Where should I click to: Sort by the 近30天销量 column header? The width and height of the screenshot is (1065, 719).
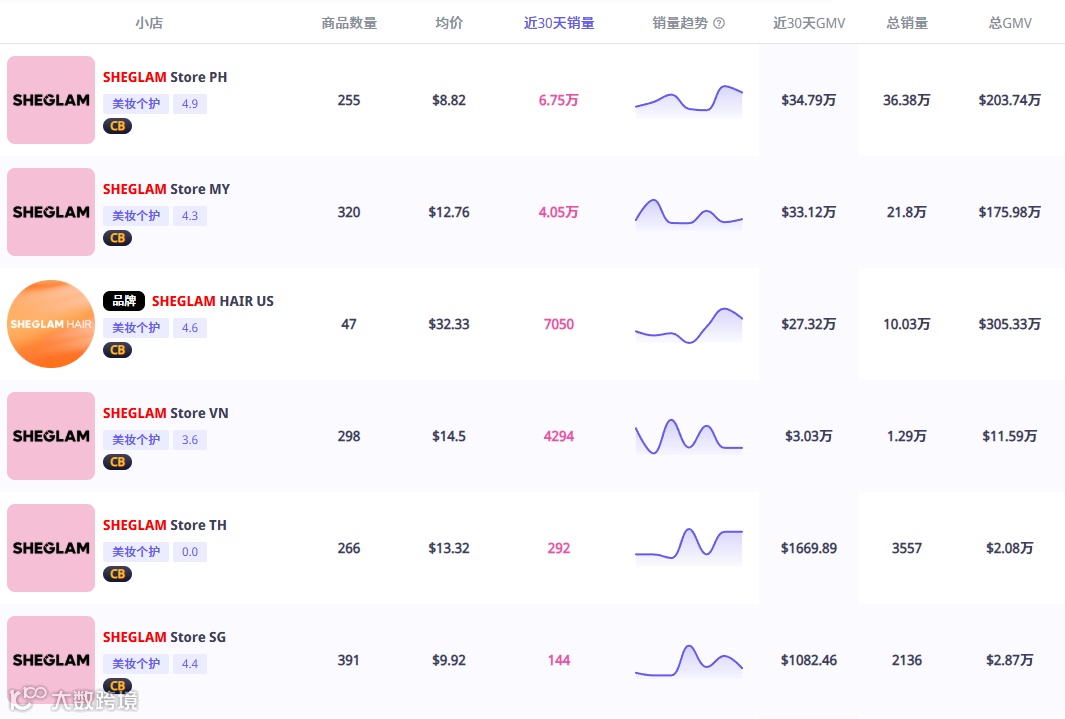point(559,23)
